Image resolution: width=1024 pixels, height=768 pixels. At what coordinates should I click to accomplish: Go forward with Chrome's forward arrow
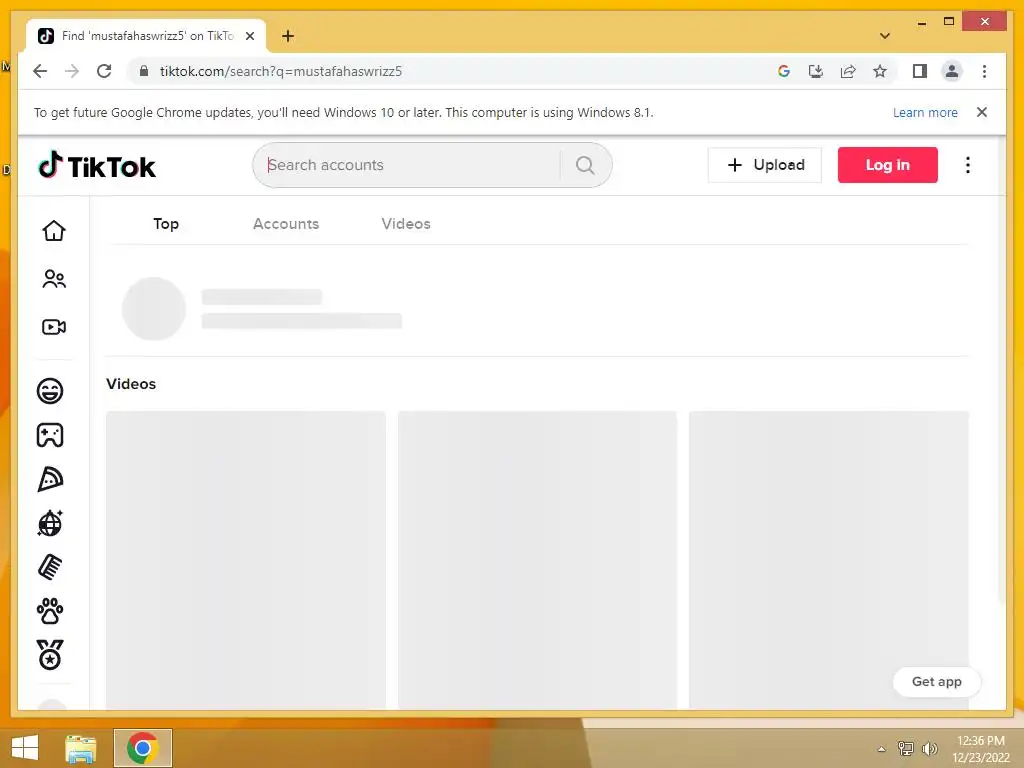(72, 71)
